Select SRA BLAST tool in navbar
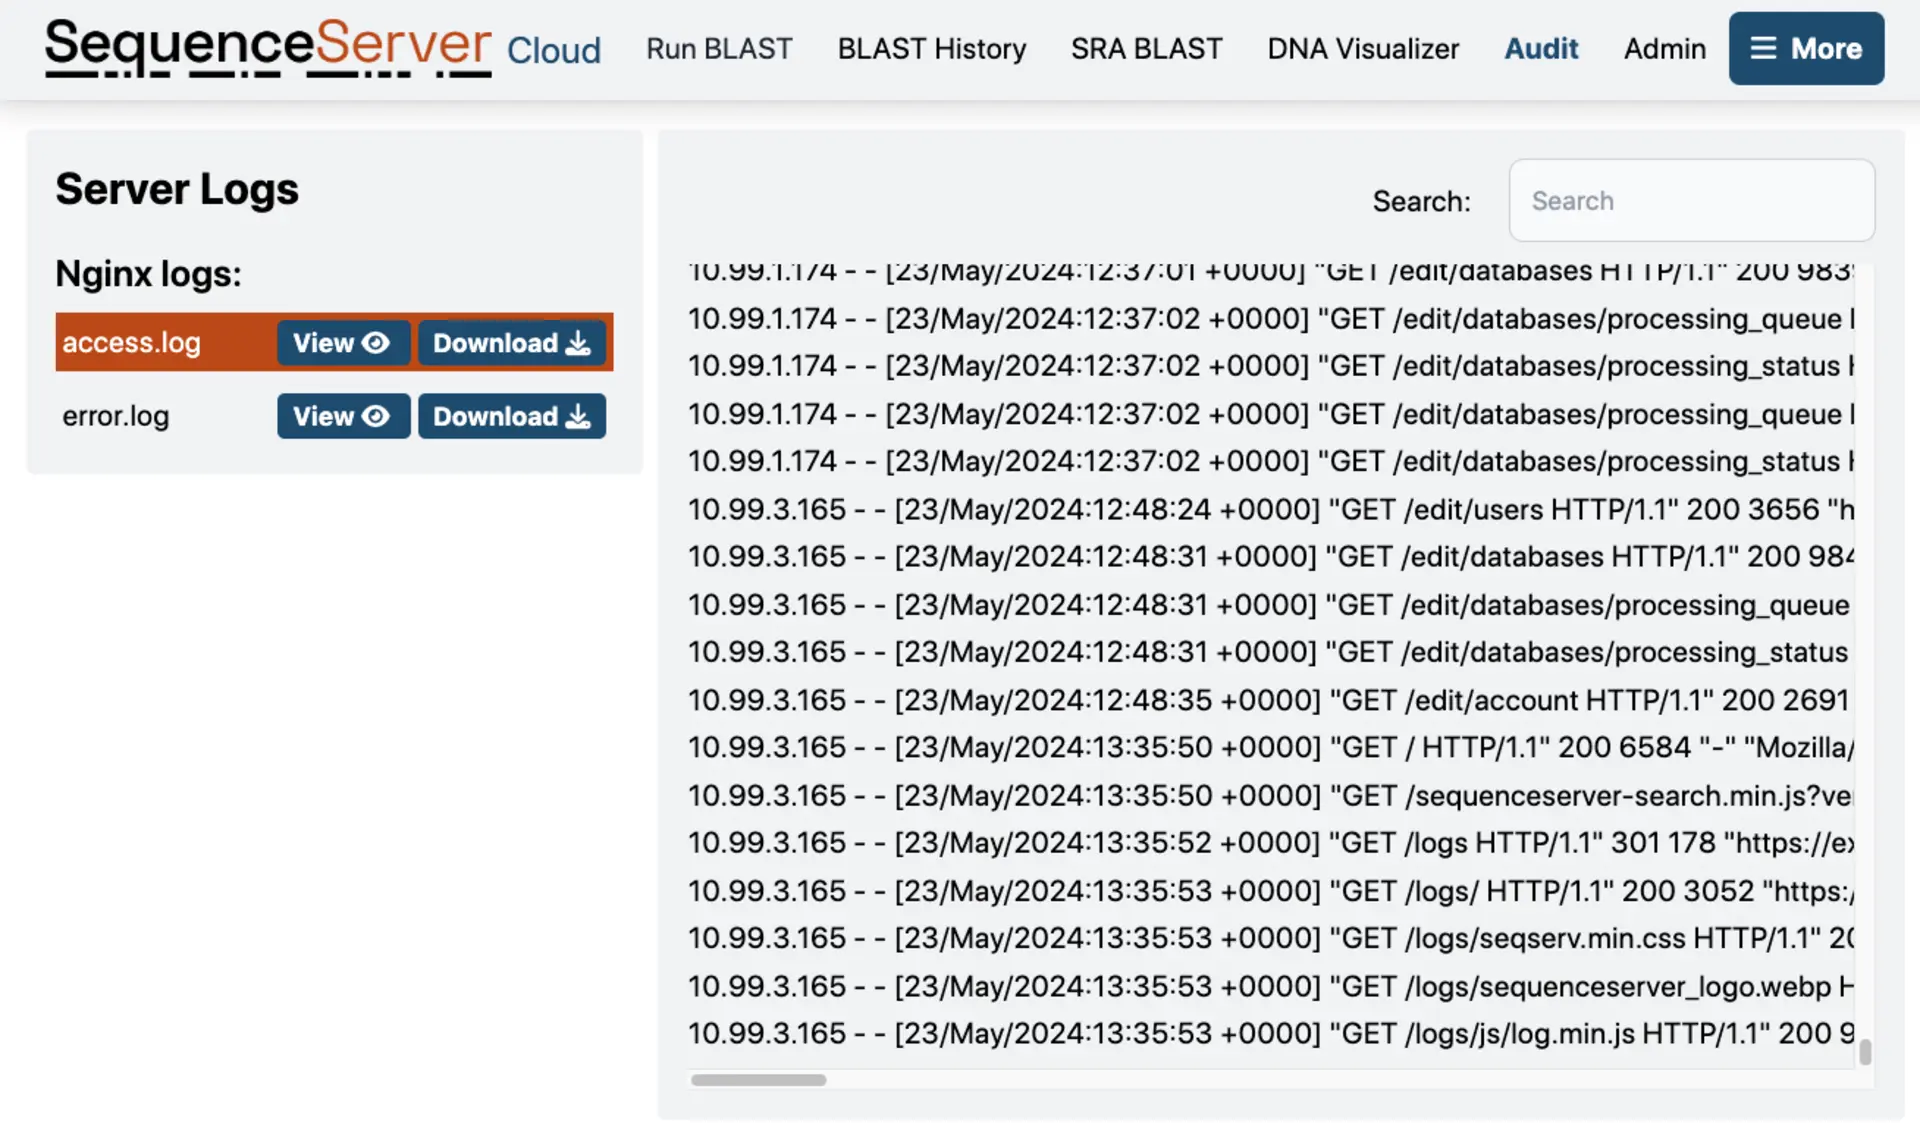1920x1133 pixels. (1145, 47)
